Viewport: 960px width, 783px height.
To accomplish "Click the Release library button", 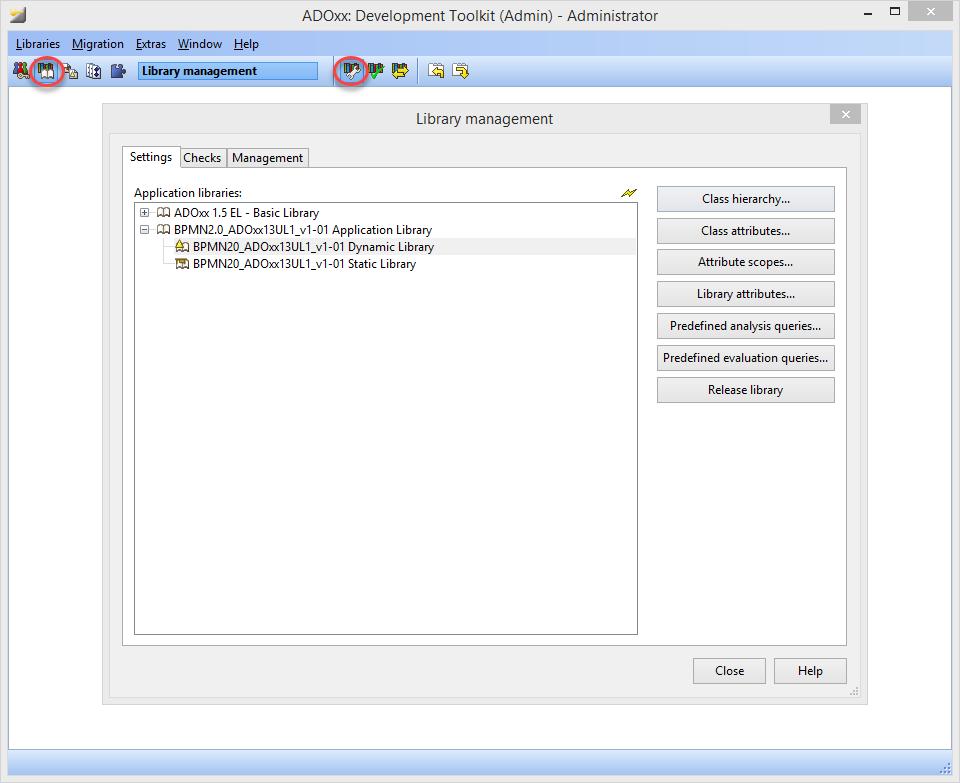I will coord(746,390).
